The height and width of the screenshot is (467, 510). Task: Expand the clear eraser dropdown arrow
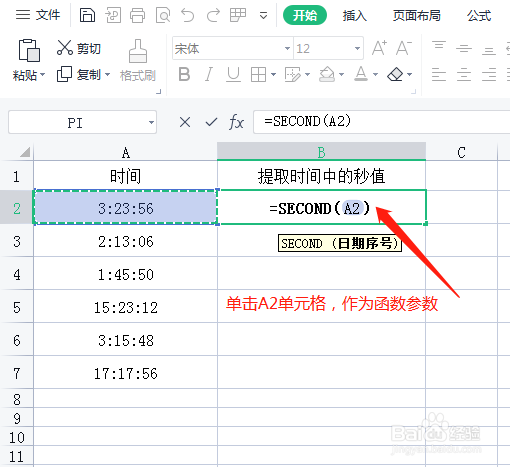410,74
